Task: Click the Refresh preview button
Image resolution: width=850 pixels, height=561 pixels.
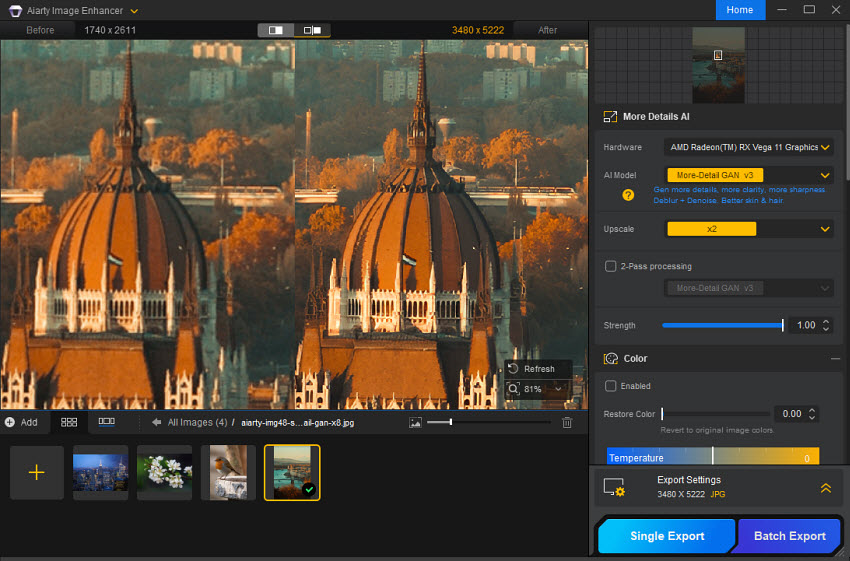Action: [538, 369]
